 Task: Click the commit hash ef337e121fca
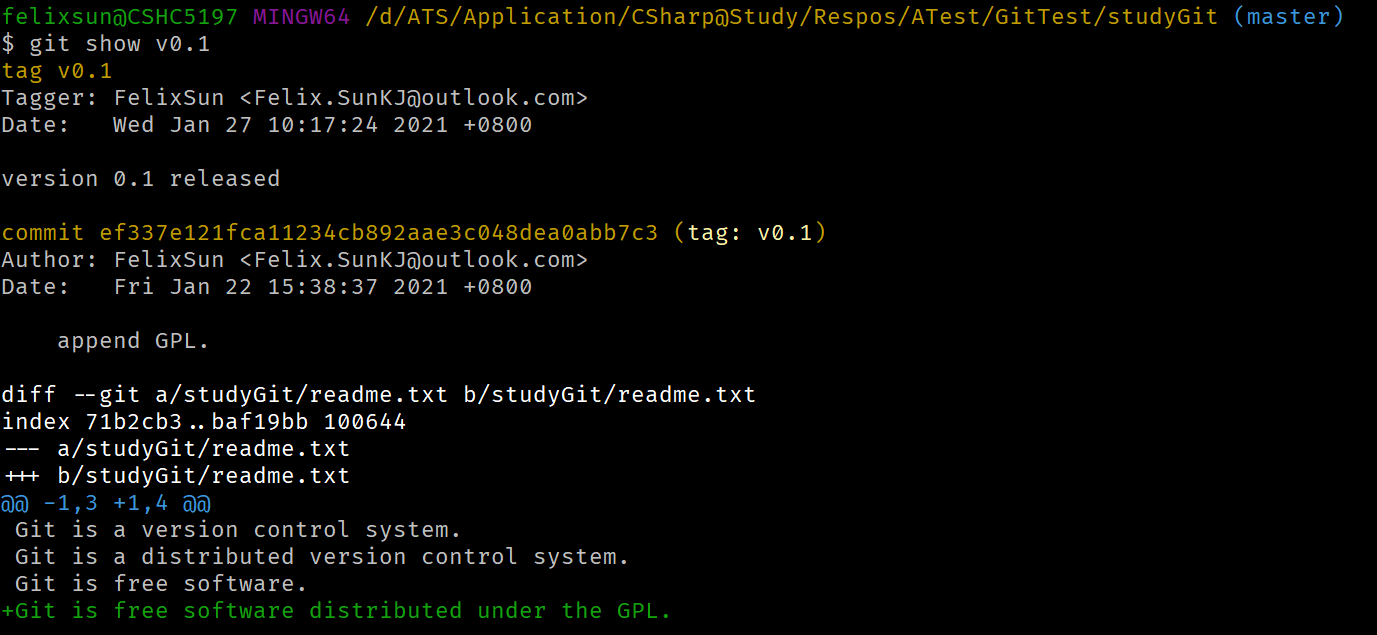point(378,233)
